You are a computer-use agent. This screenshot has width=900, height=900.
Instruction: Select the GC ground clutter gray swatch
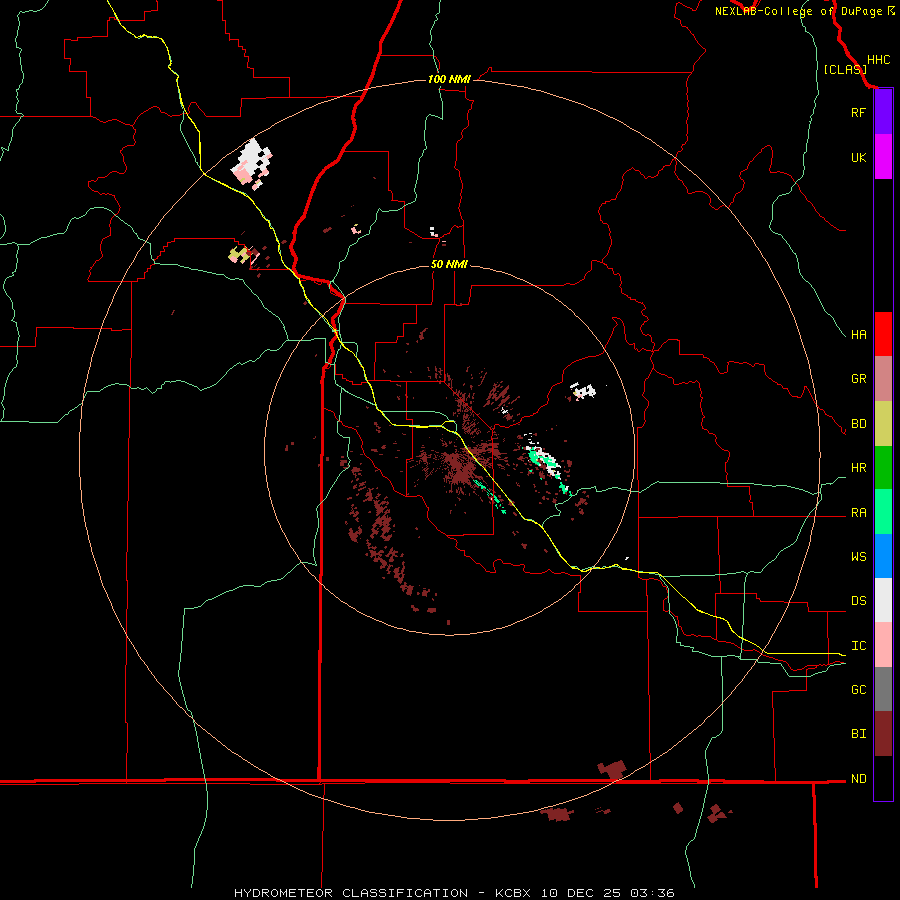point(883,689)
